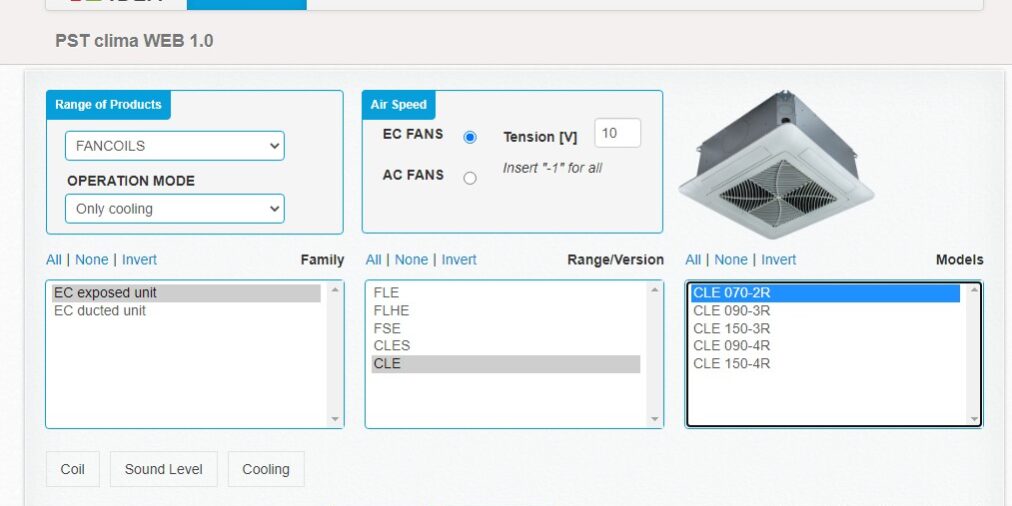
Task: Click up arrow of Models list scrollbar
Action: pyautogui.click(x=974, y=290)
